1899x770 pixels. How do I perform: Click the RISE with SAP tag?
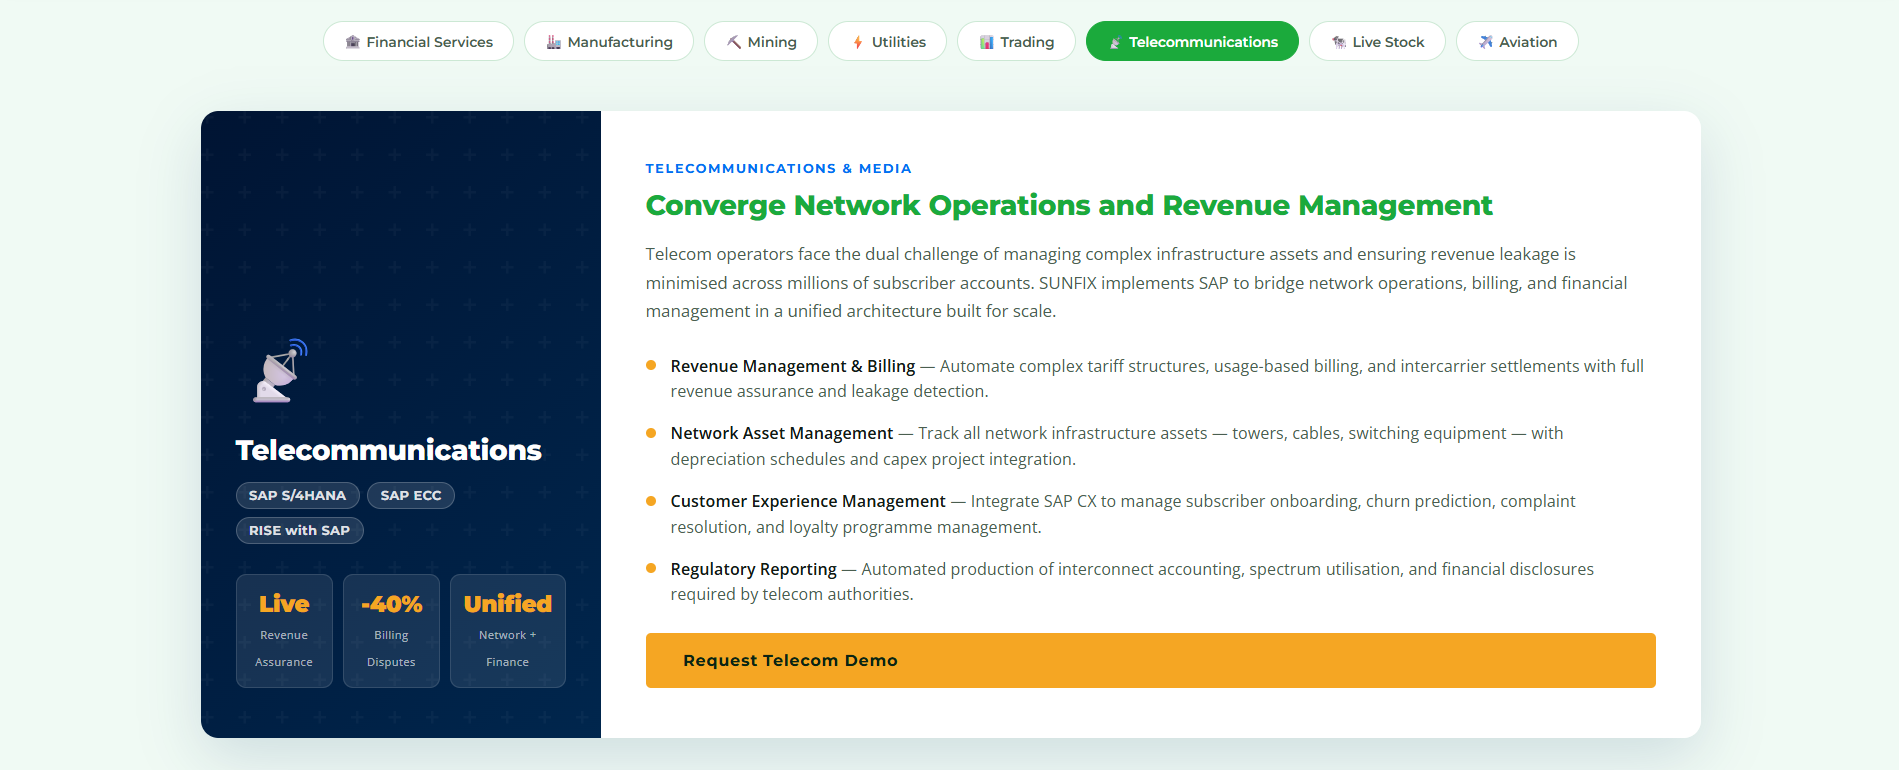point(300,530)
